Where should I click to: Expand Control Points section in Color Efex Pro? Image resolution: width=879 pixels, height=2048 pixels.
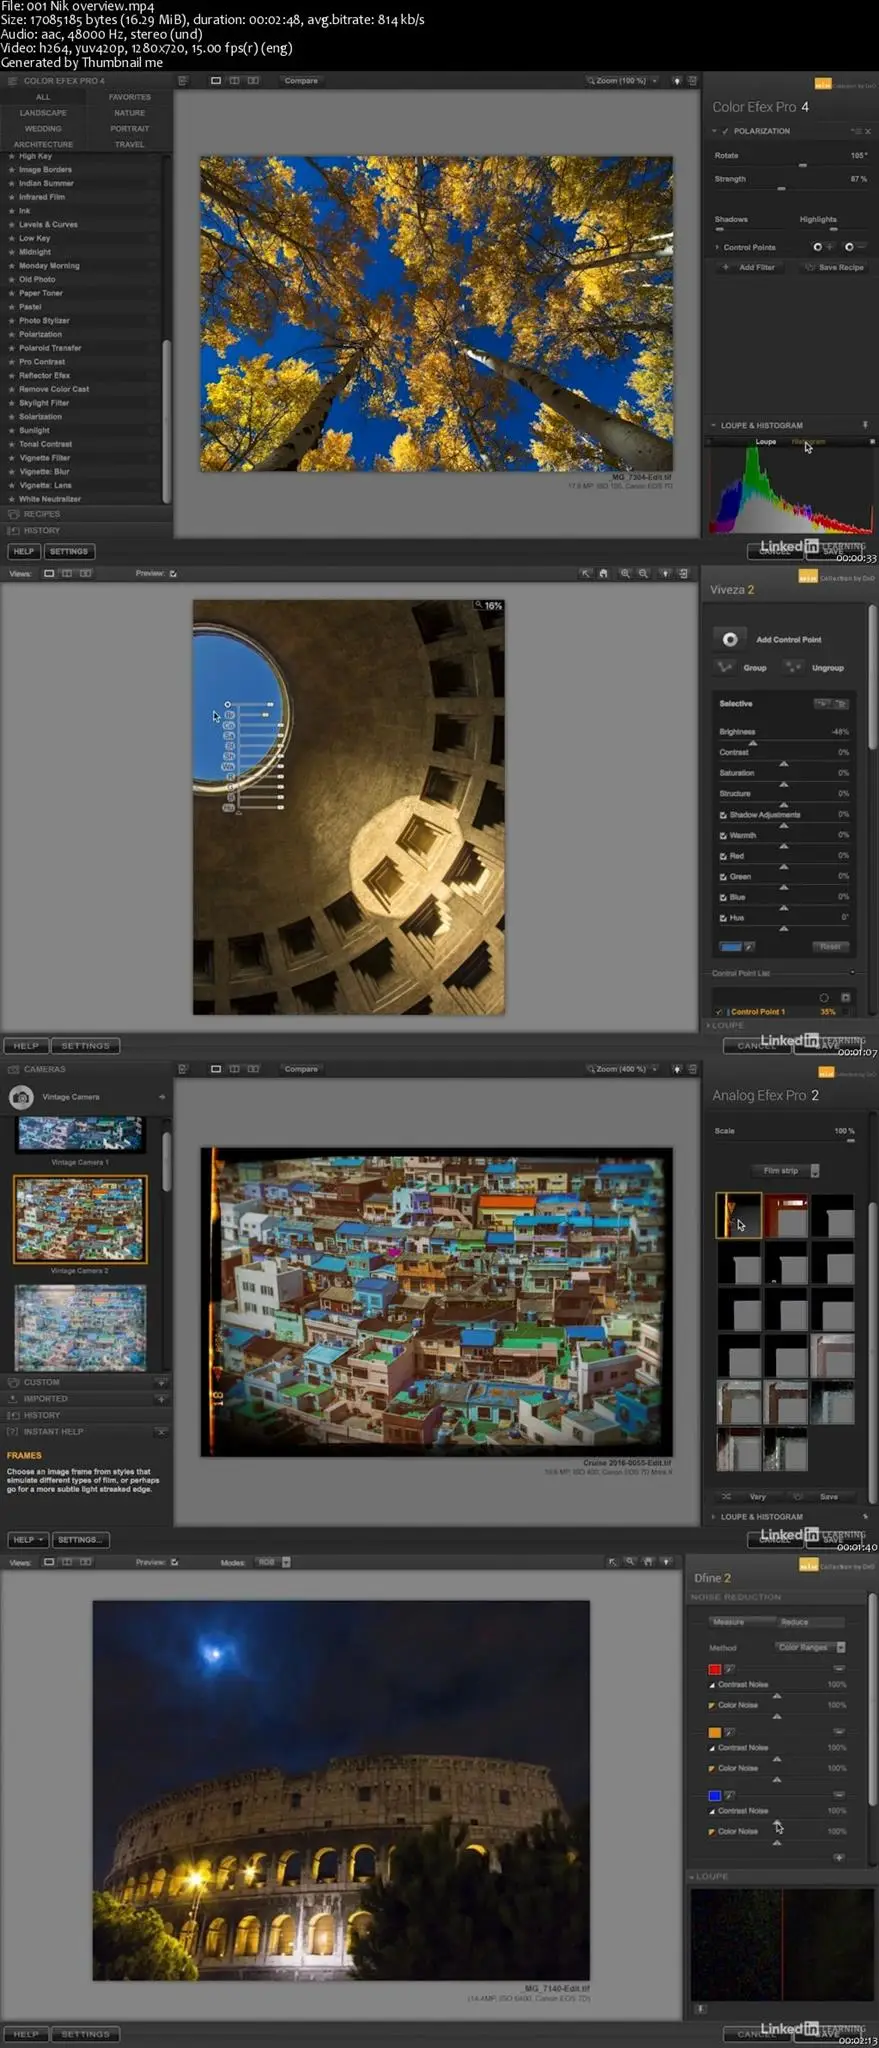point(717,247)
